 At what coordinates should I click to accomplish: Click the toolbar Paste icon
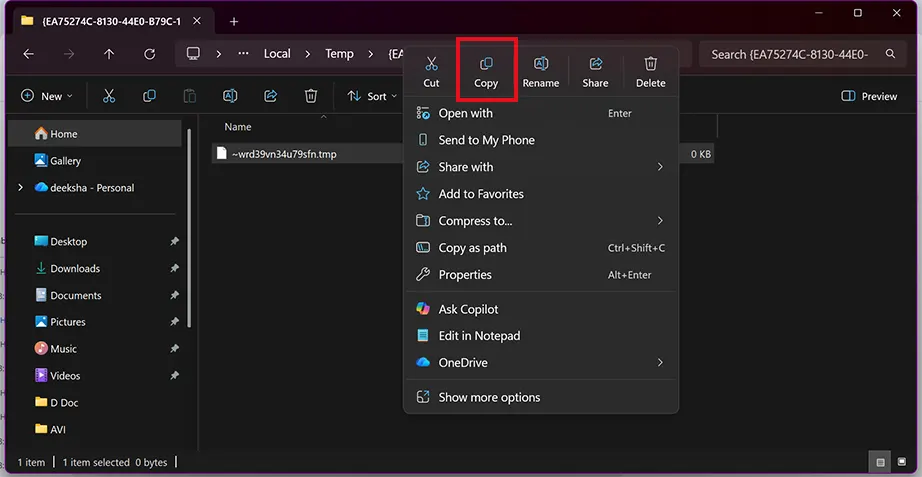coord(189,96)
